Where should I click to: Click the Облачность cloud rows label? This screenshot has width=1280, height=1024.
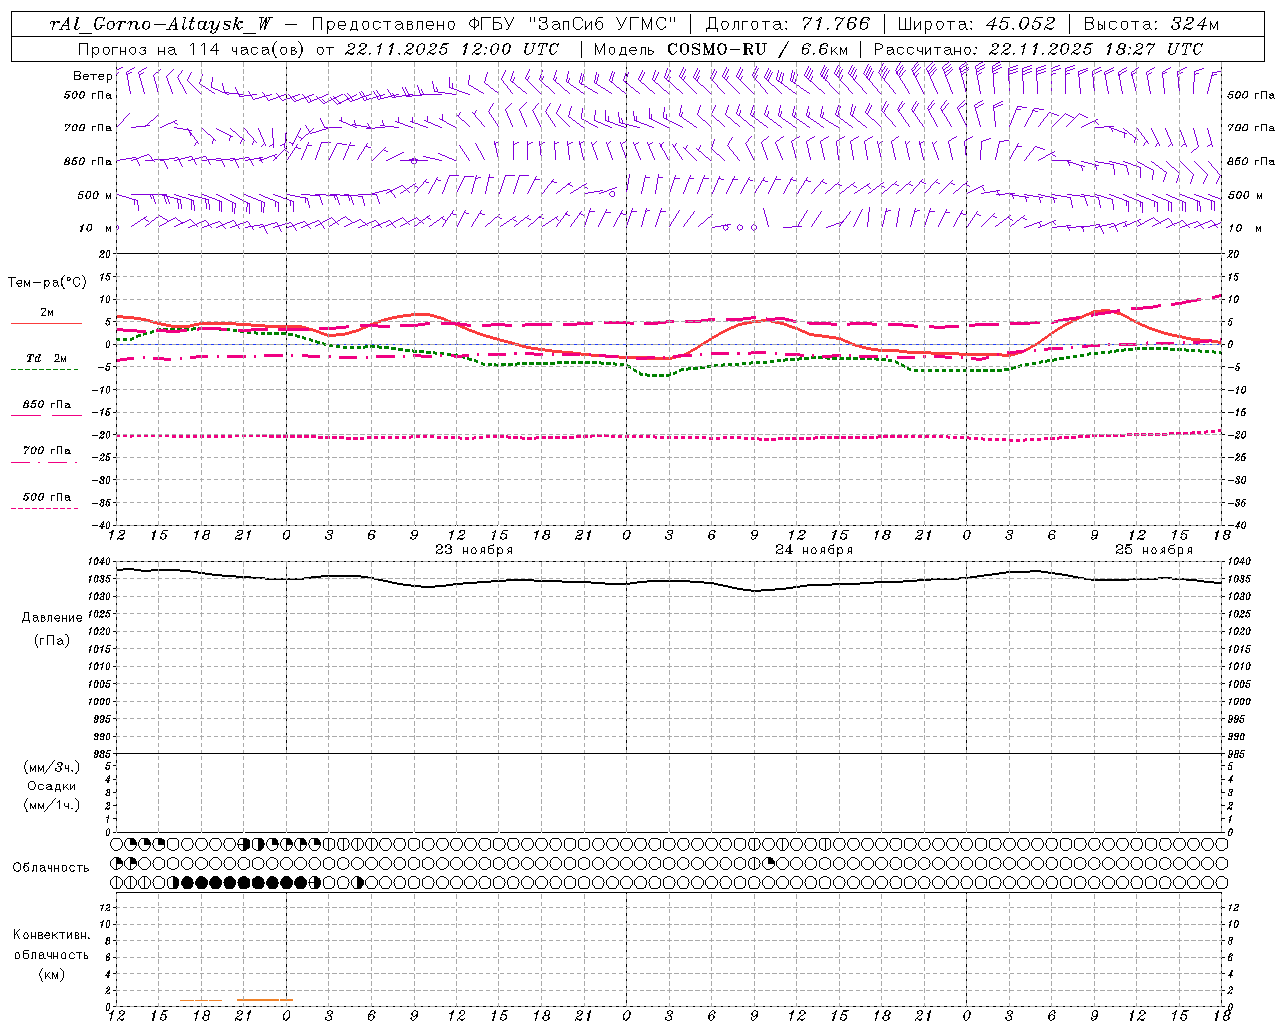(51, 868)
